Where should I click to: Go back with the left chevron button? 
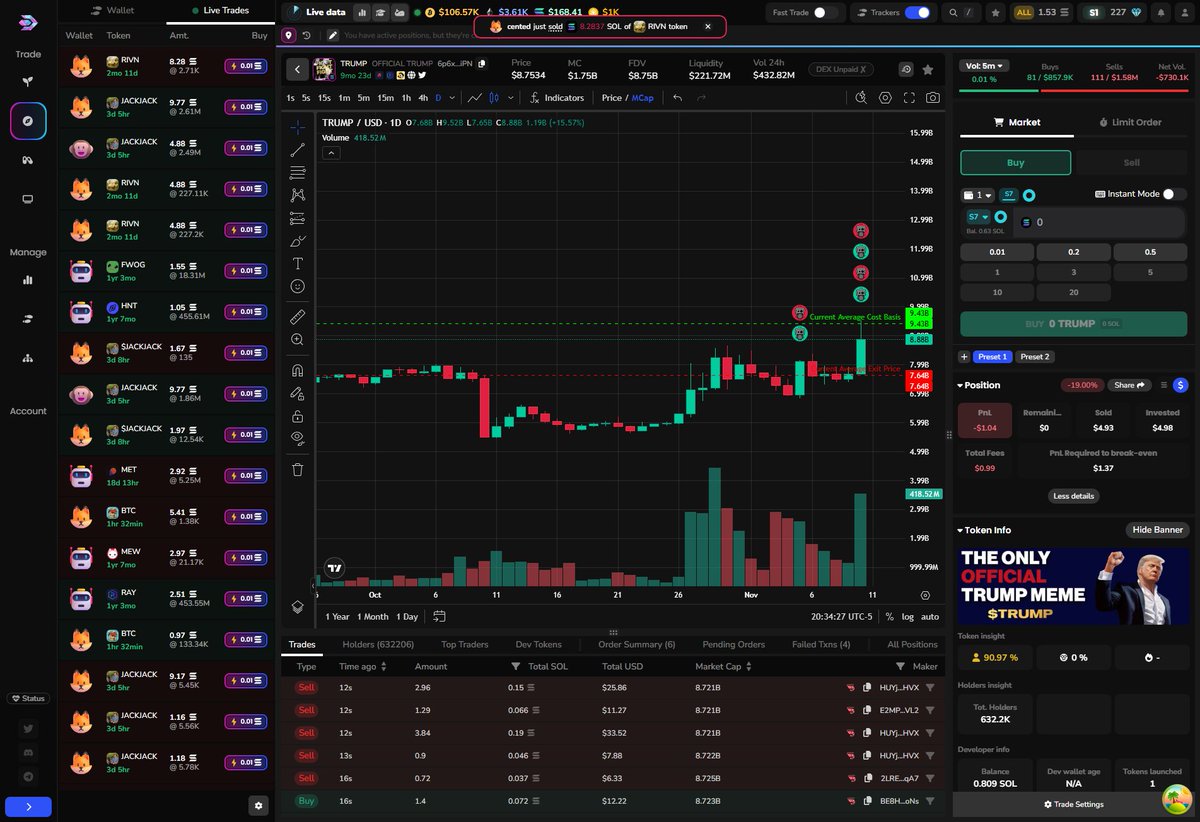tap(297, 69)
